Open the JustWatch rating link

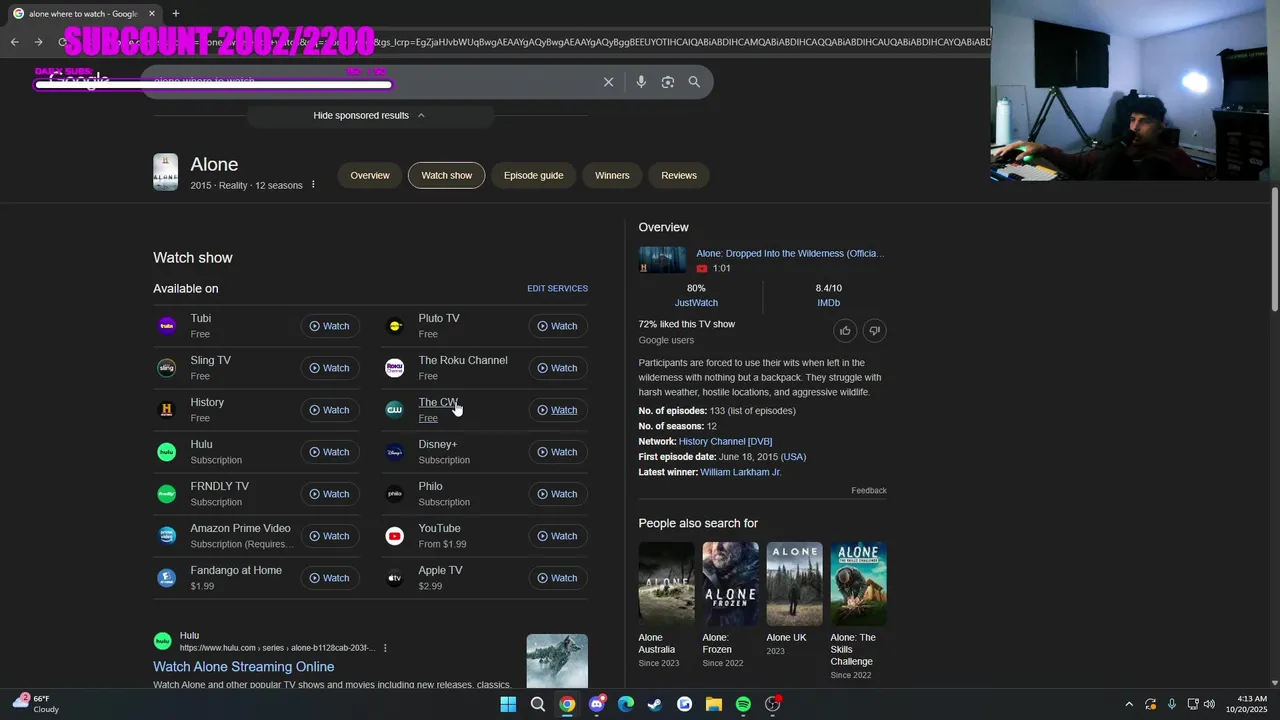pos(696,303)
